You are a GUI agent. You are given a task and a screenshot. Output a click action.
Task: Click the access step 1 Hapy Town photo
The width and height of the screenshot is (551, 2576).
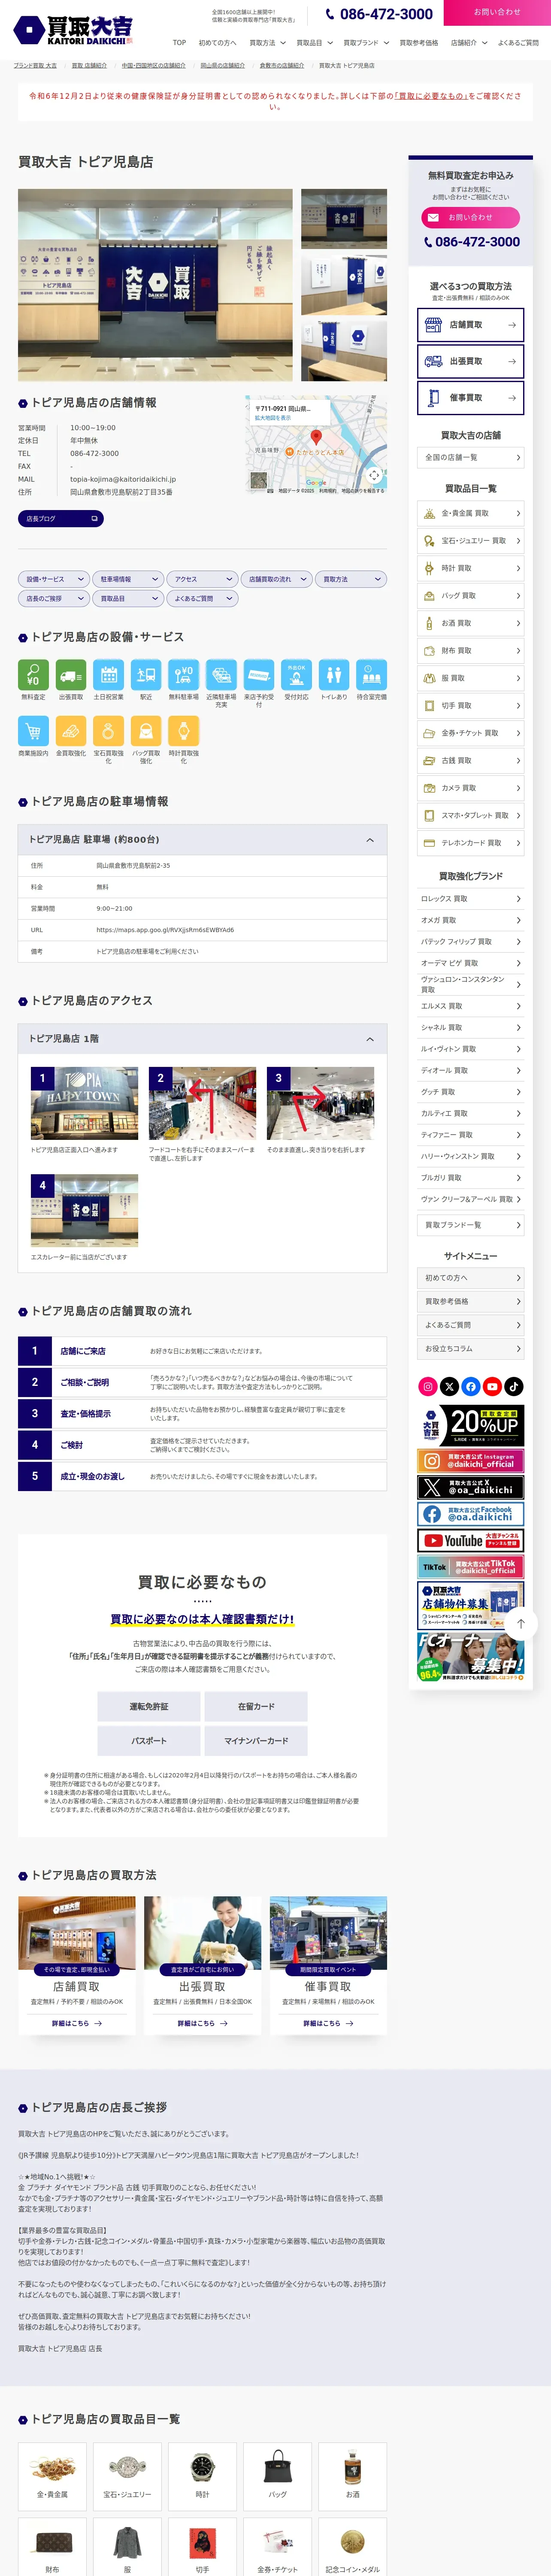(x=84, y=1104)
